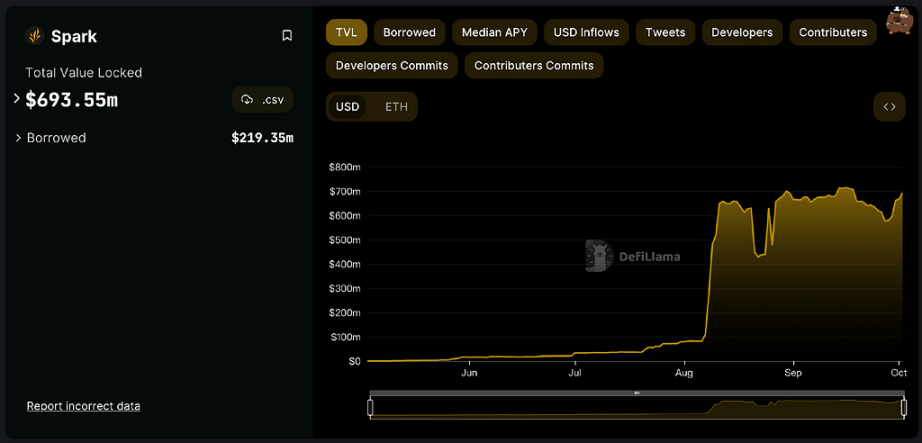
Task: Download the TVL data as .csv
Action: 263,99
